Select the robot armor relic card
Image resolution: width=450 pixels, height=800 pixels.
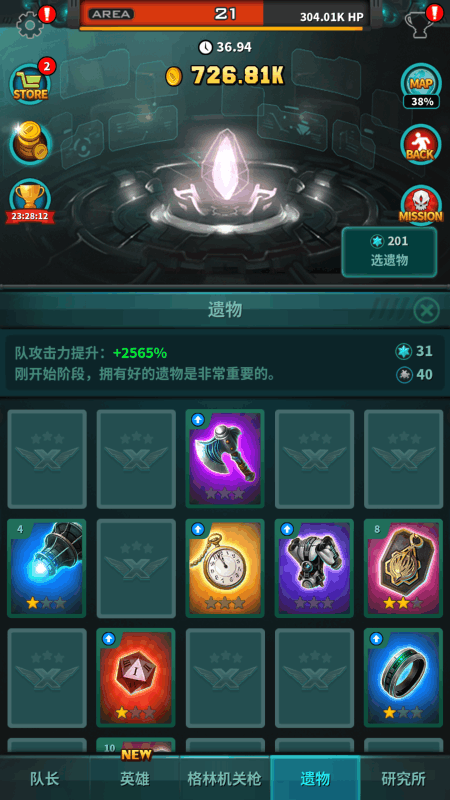[x=314, y=568]
